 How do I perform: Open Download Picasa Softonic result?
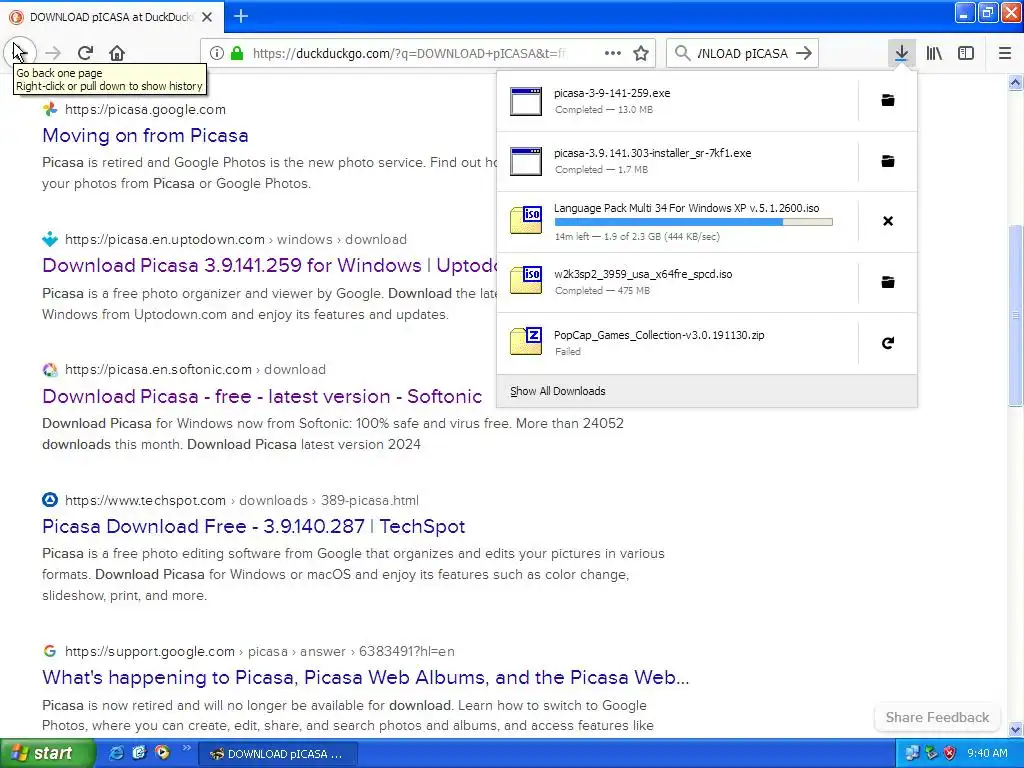coord(262,396)
